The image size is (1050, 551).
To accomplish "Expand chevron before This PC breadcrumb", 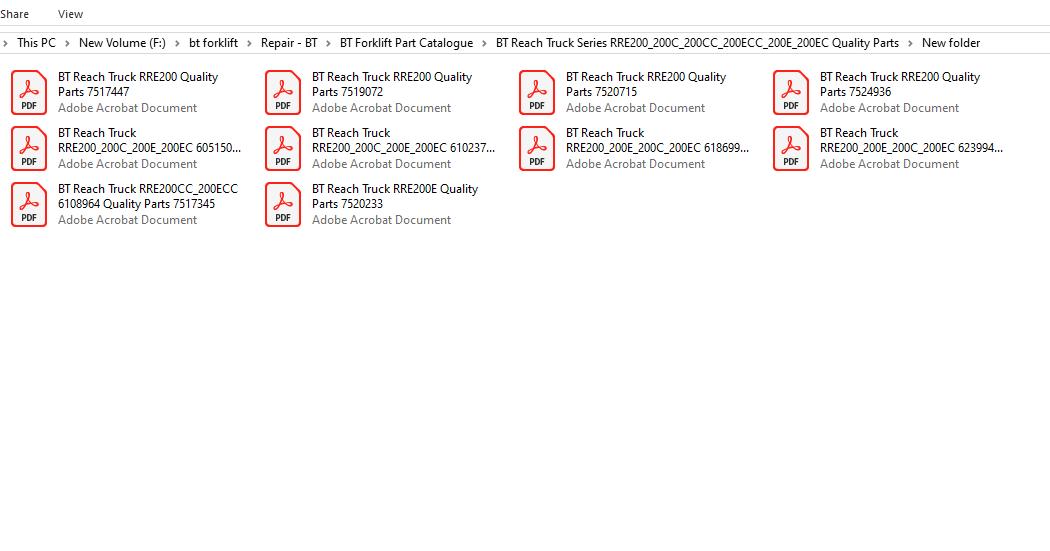I will point(5,43).
